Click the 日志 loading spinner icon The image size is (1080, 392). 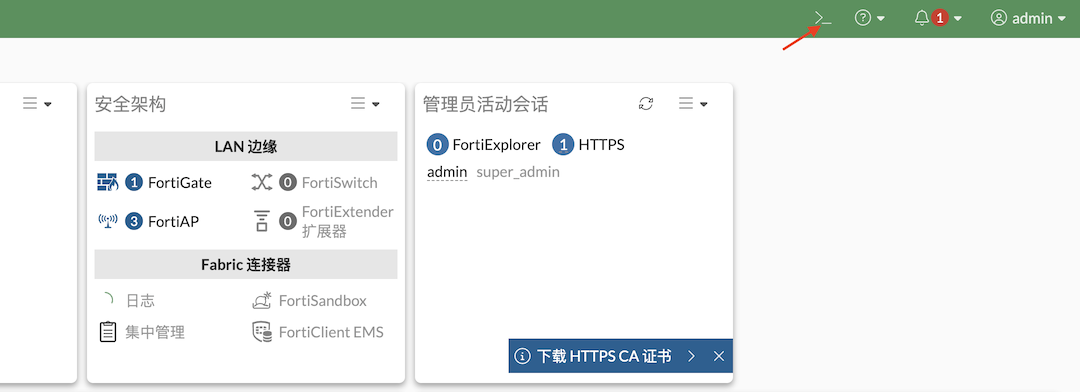pos(107,300)
